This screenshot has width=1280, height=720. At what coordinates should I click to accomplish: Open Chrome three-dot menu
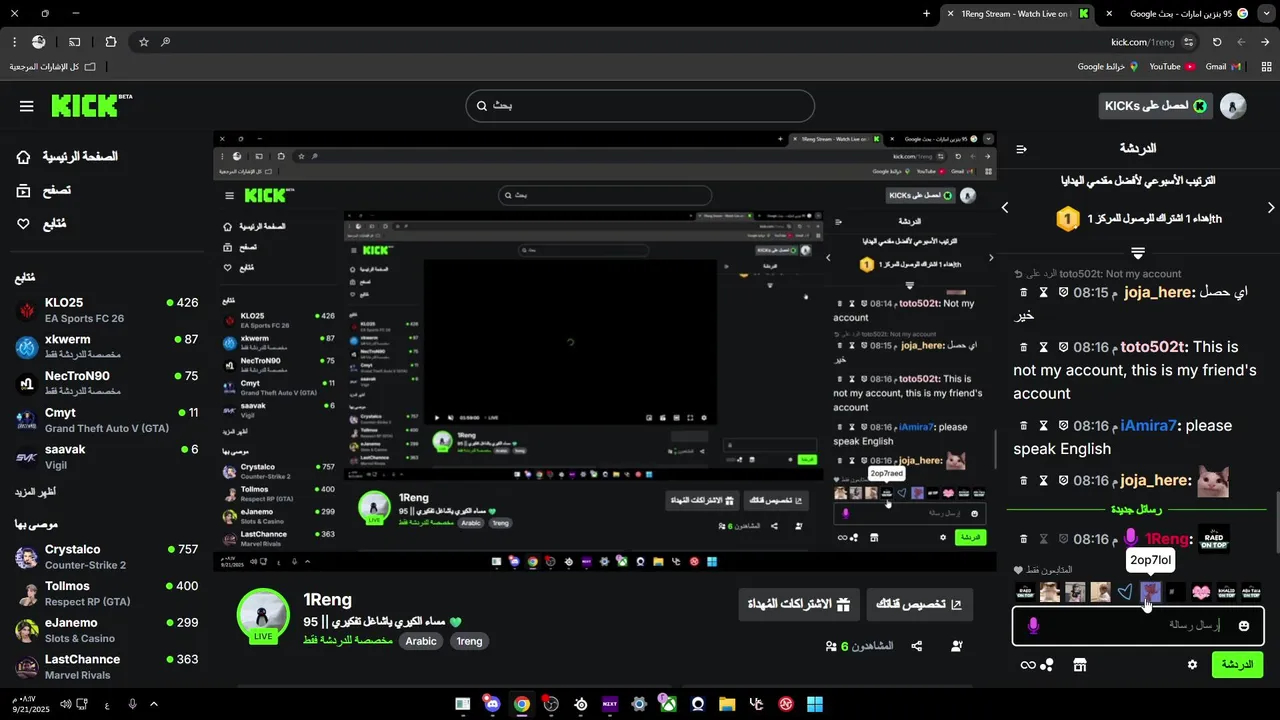point(14,42)
